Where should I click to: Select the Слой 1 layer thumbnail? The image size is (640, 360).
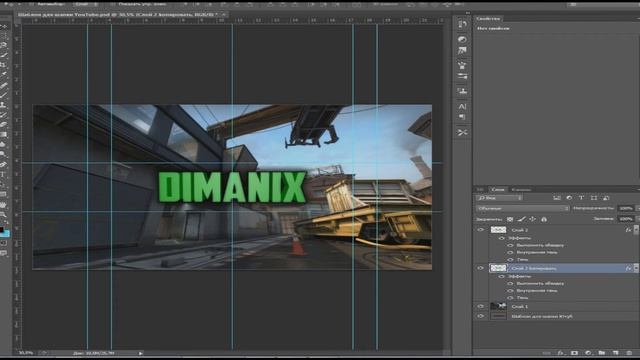point(498,306)
